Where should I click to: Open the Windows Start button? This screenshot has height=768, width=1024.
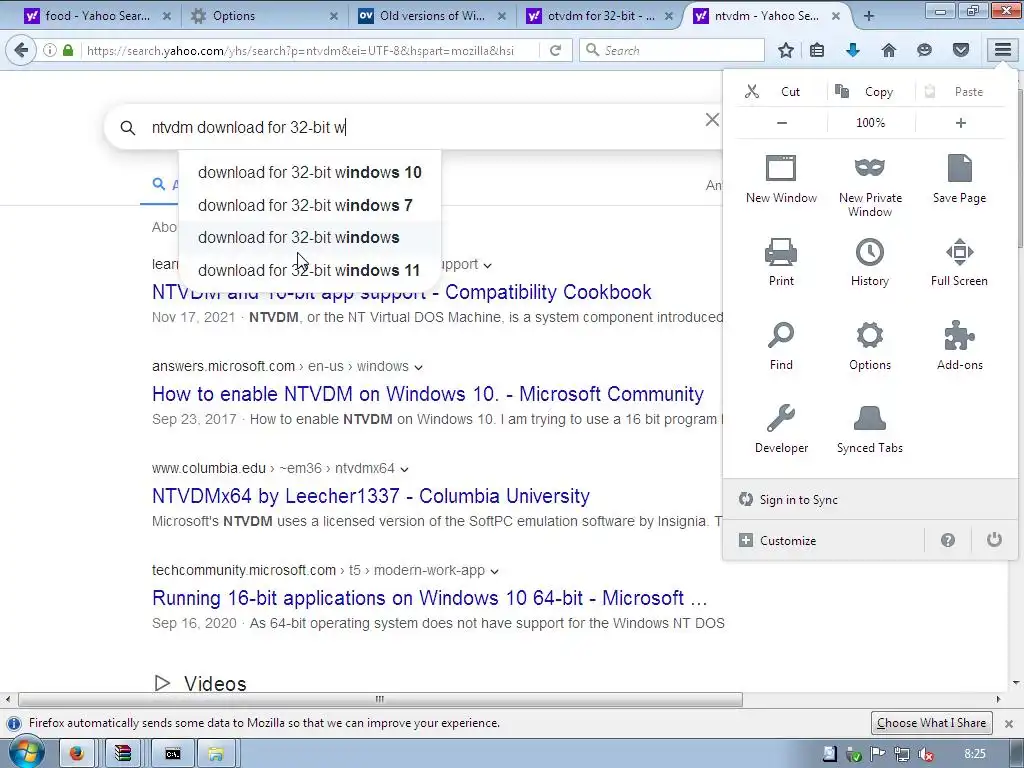25,753
